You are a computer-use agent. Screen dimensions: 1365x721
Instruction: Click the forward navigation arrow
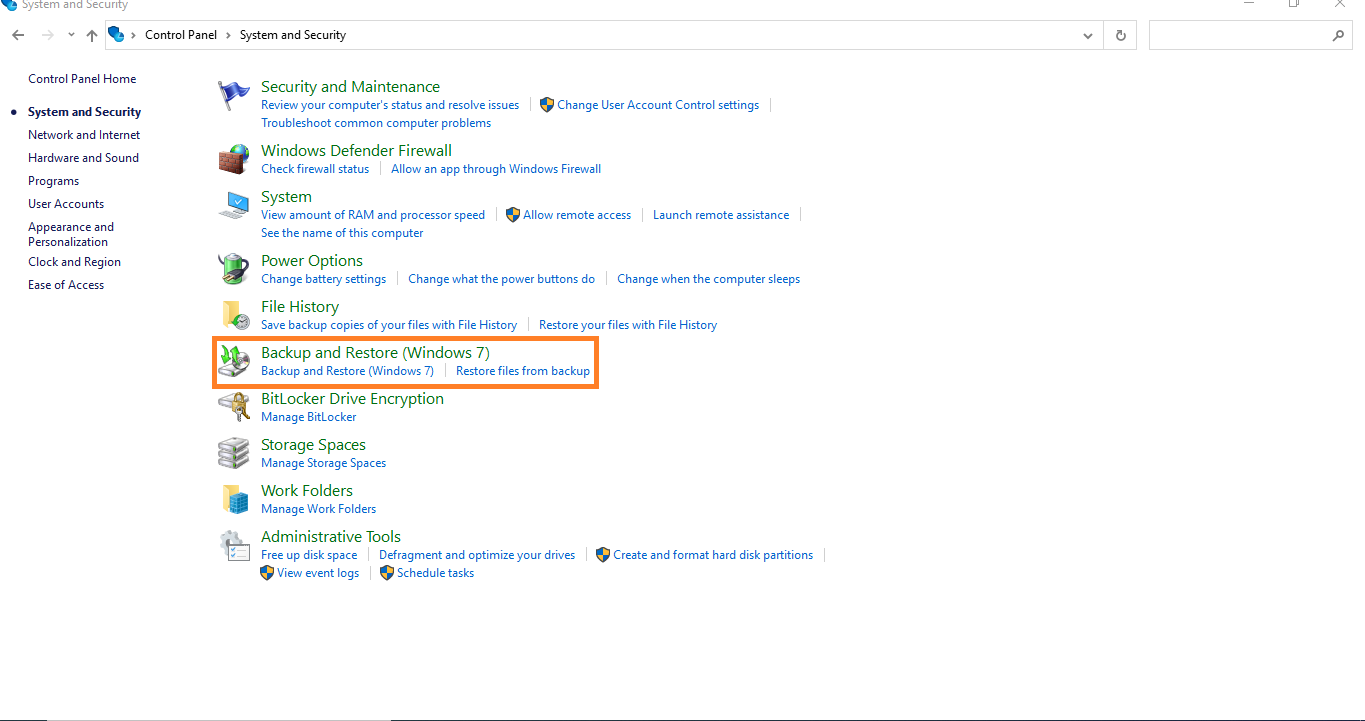click(x=47, y=35)
